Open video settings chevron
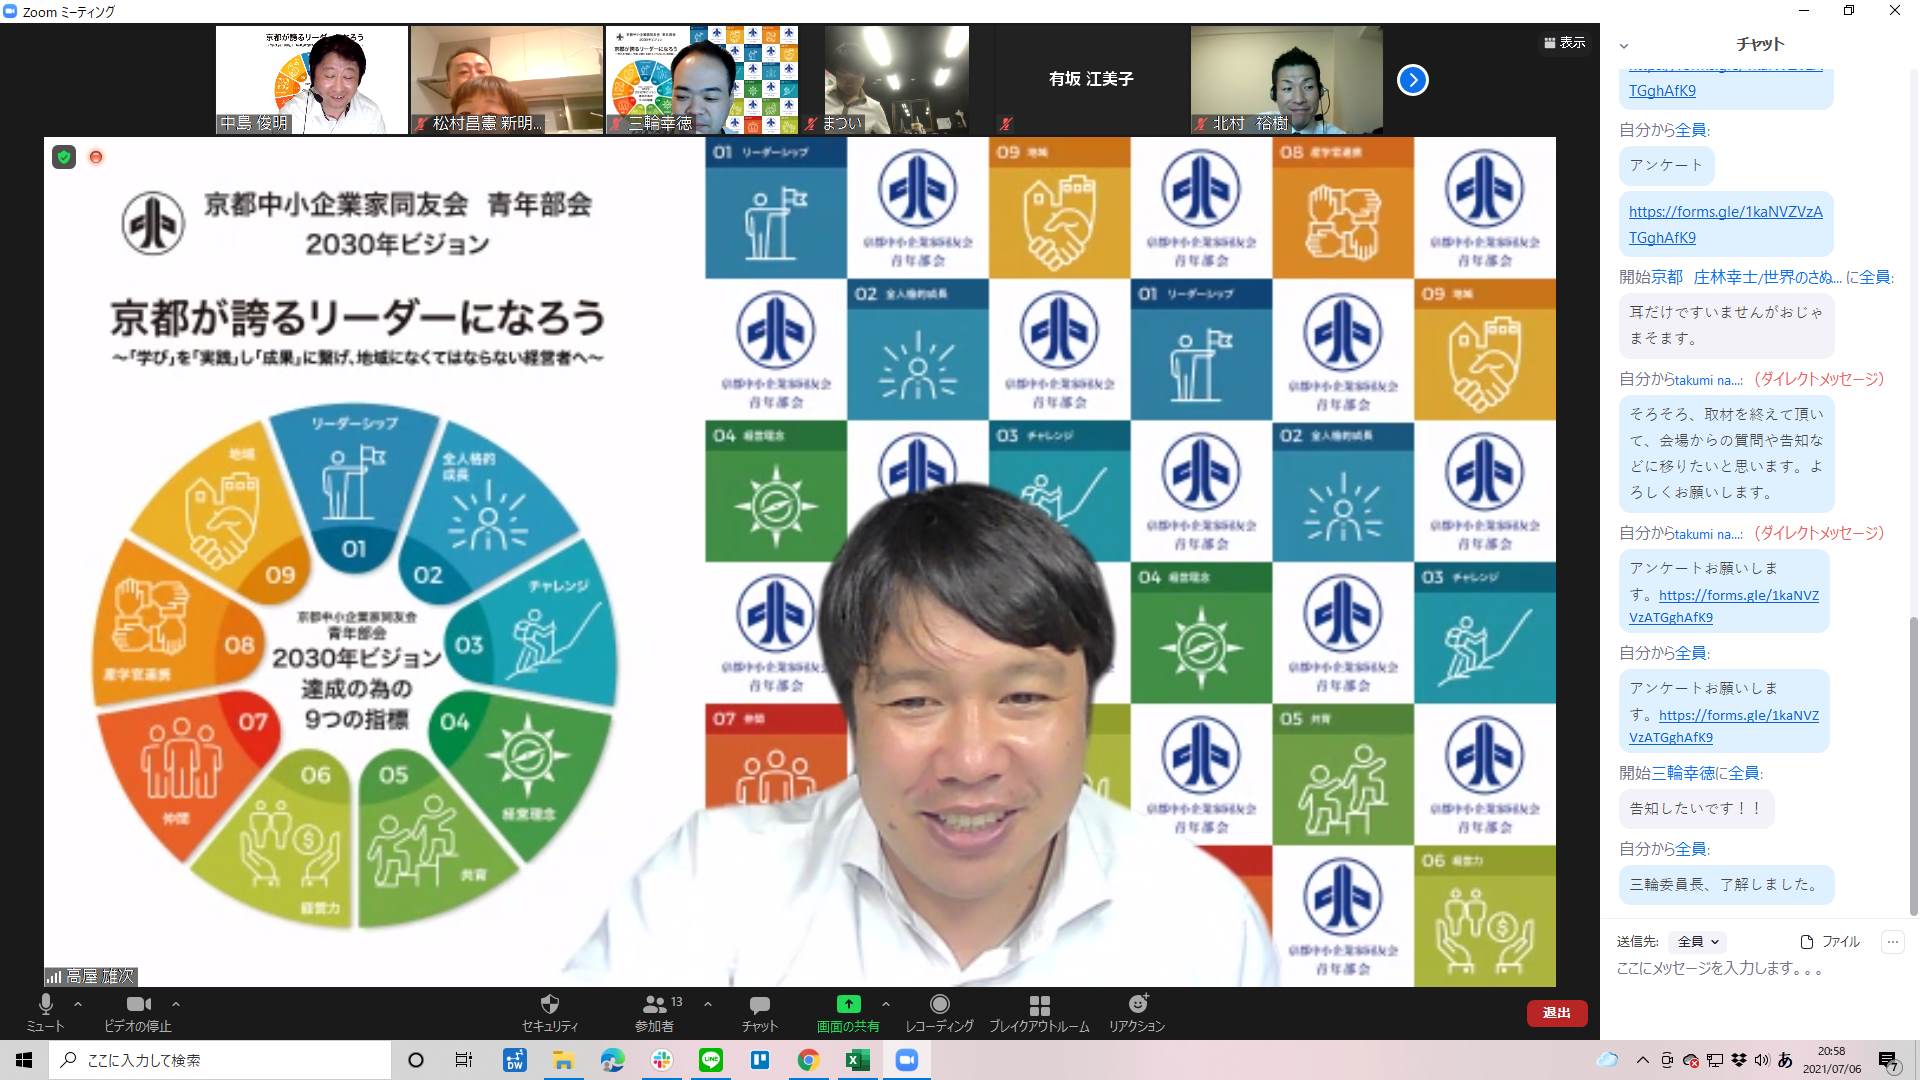The height and width of the screenshot is (1080, 1920). pyautogui.click(x=176, y=1004)
